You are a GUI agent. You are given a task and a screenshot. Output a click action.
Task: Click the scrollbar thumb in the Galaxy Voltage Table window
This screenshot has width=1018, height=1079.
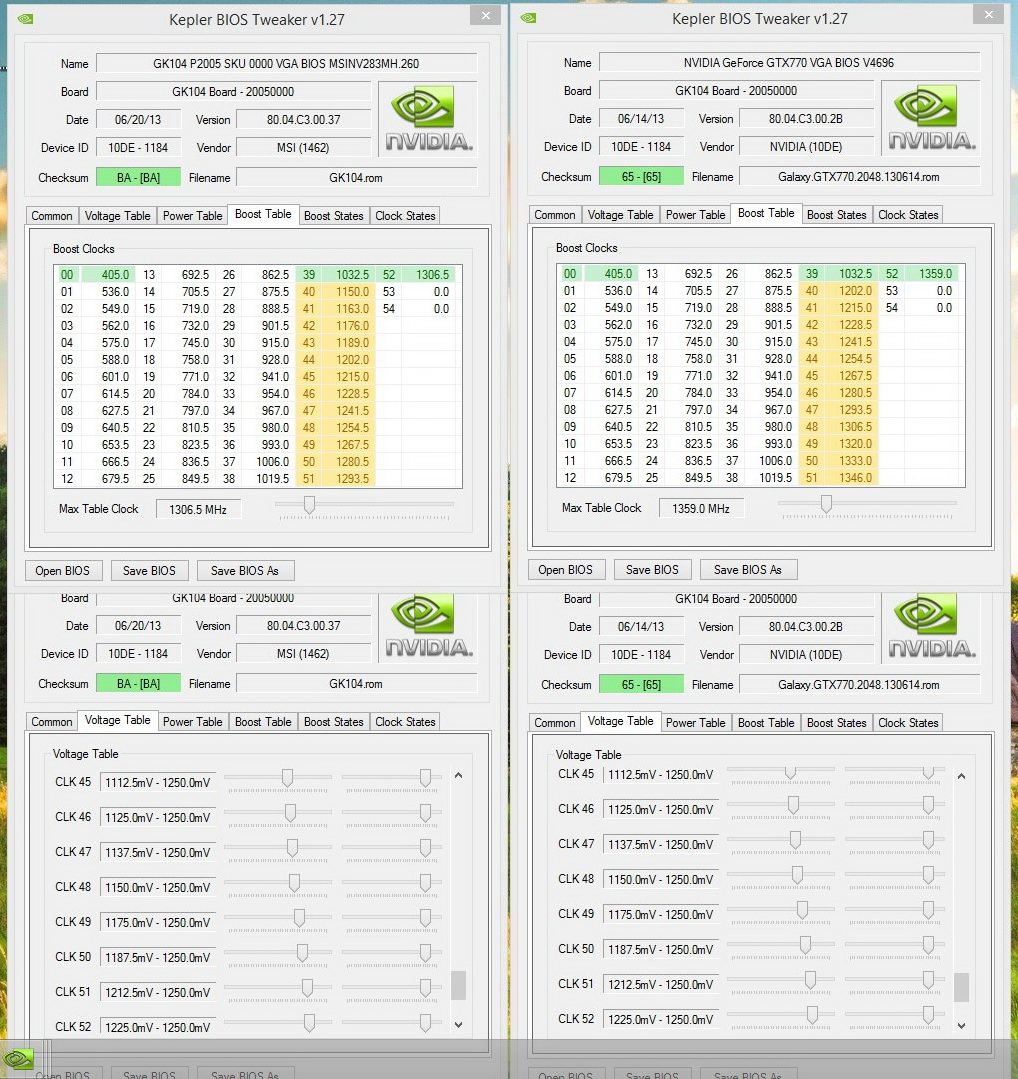click(962, 987)
